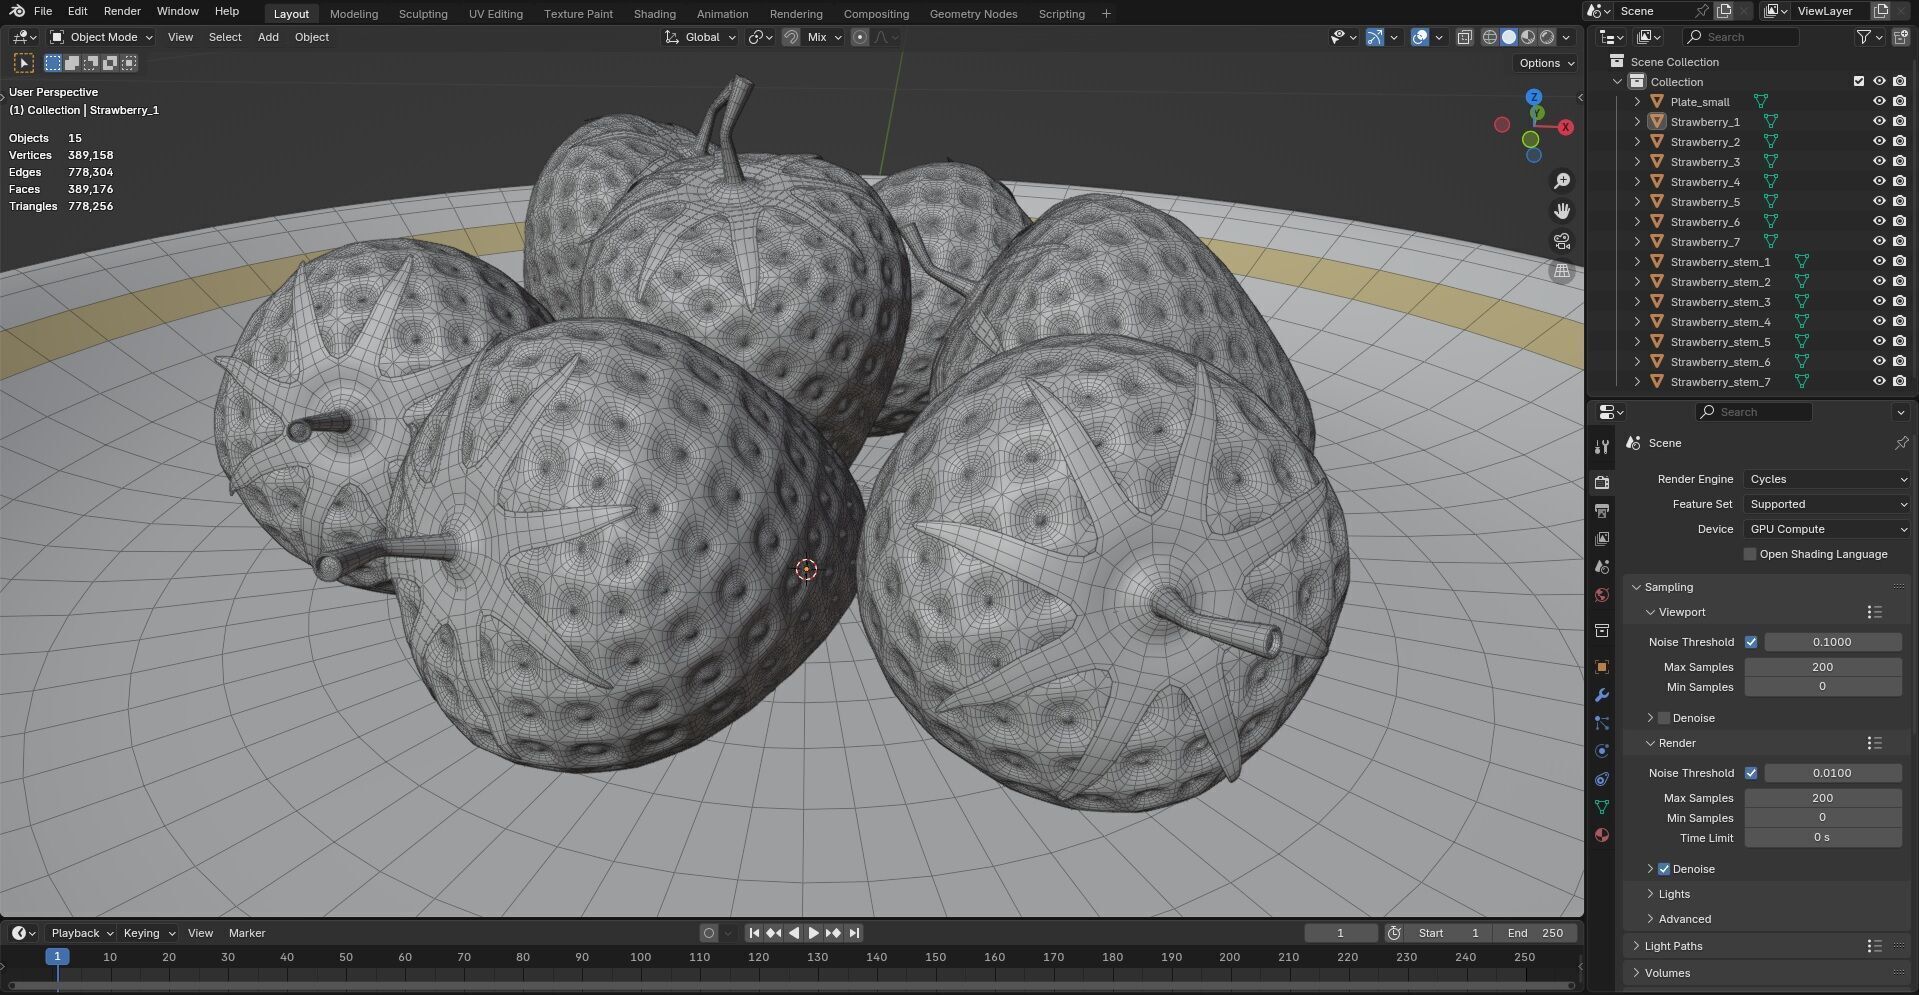Open the Modifiers wrench tab icon
The width and height of the screenshot is (1919, 995).
point(1602,695)
